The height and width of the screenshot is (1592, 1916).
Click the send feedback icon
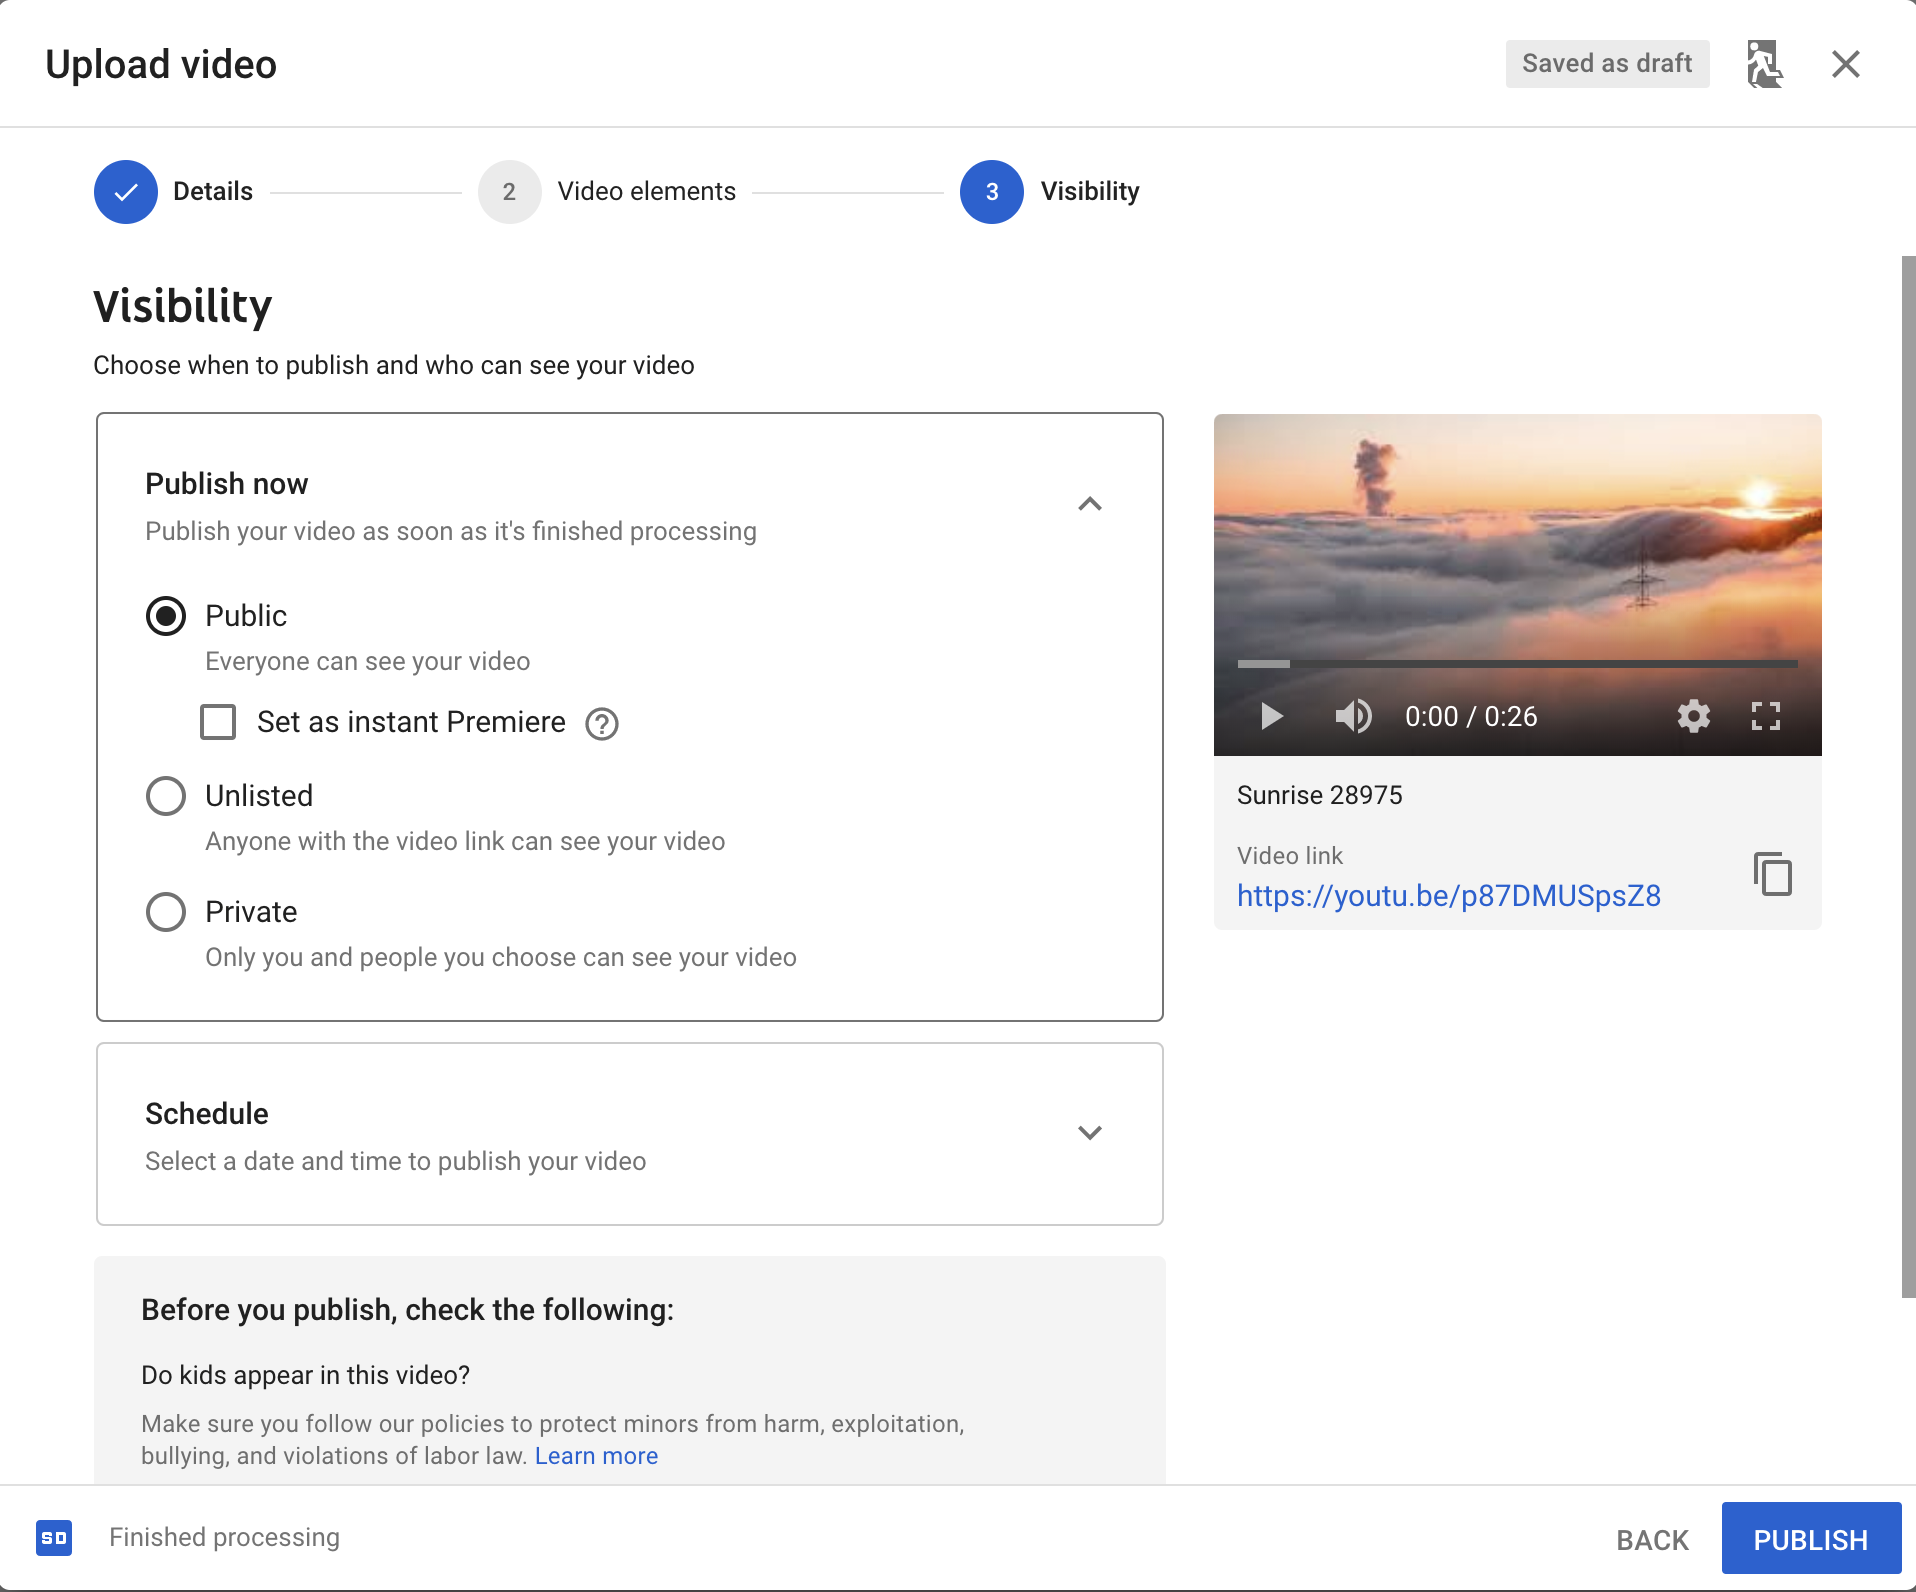coord(1764,64)
